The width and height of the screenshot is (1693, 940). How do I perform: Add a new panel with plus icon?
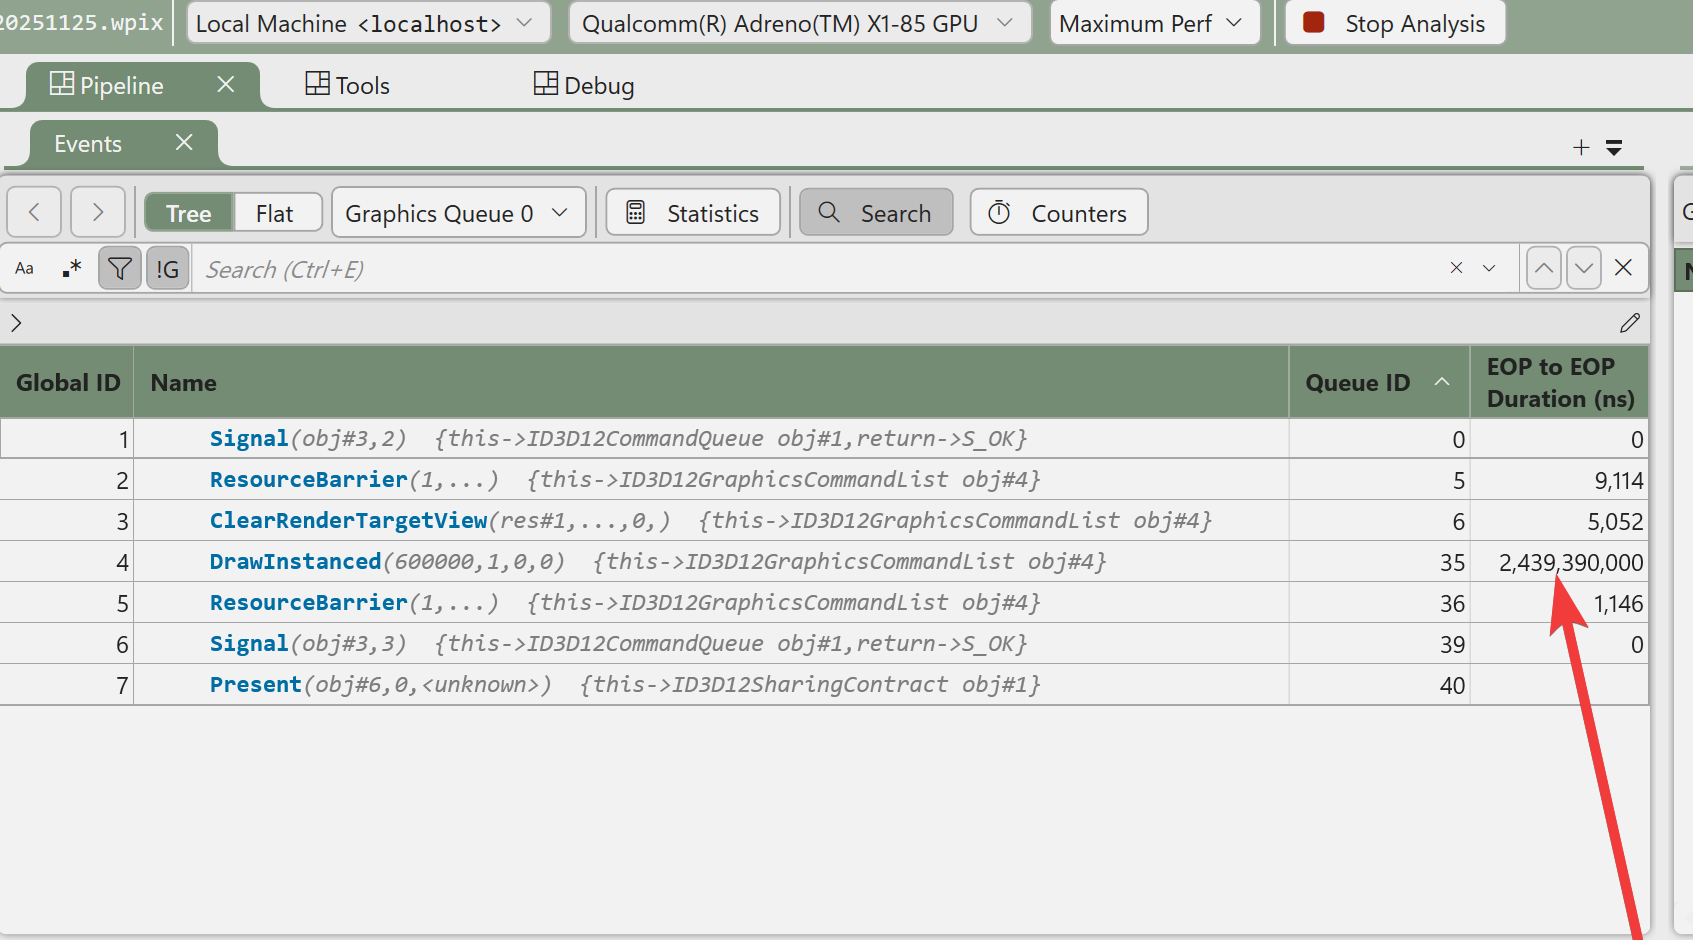1581,148
